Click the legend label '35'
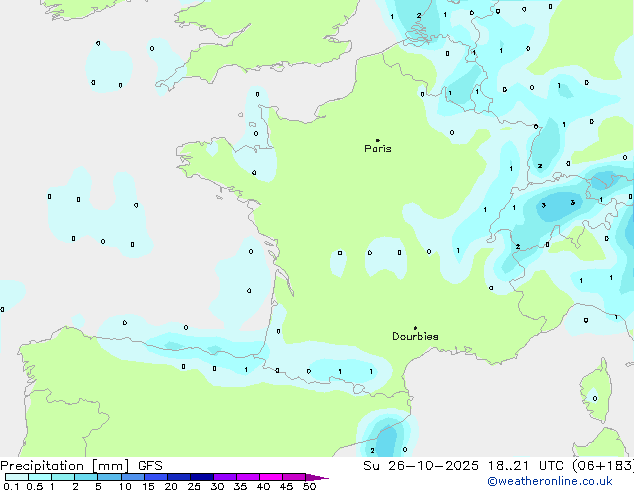Viewport: 634px width, 490px height. click(240, 486)
